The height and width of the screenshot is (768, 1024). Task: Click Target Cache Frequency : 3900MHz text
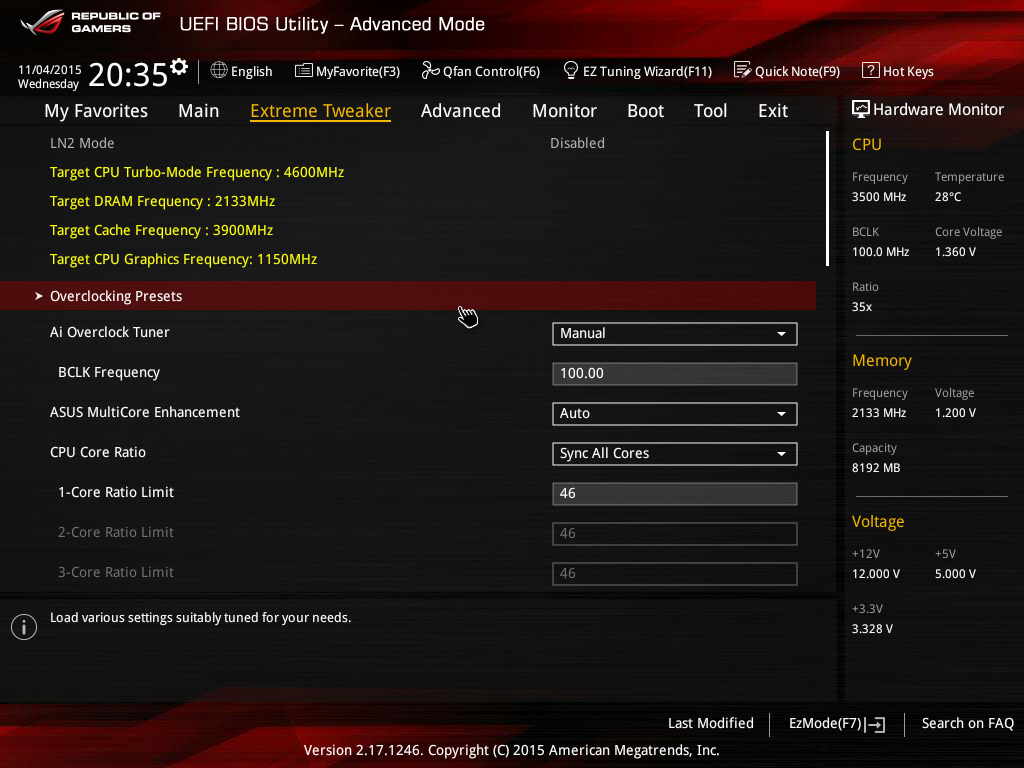161,231
